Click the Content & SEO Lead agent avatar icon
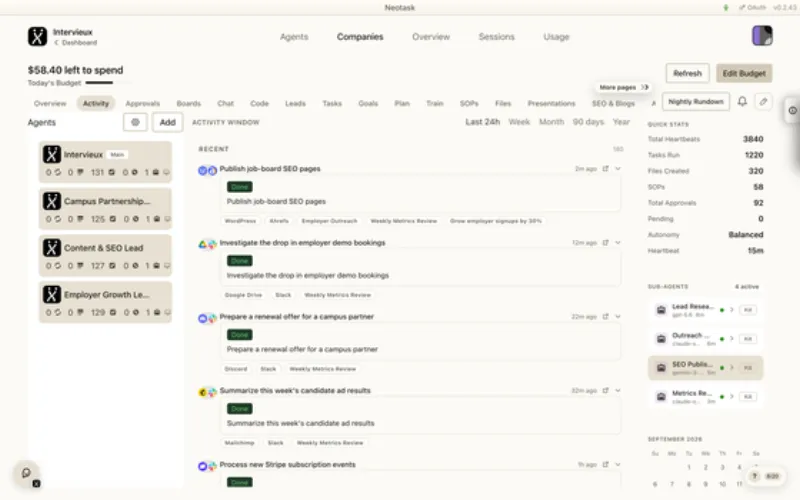 pyautogui.click(x=52, y=248)
